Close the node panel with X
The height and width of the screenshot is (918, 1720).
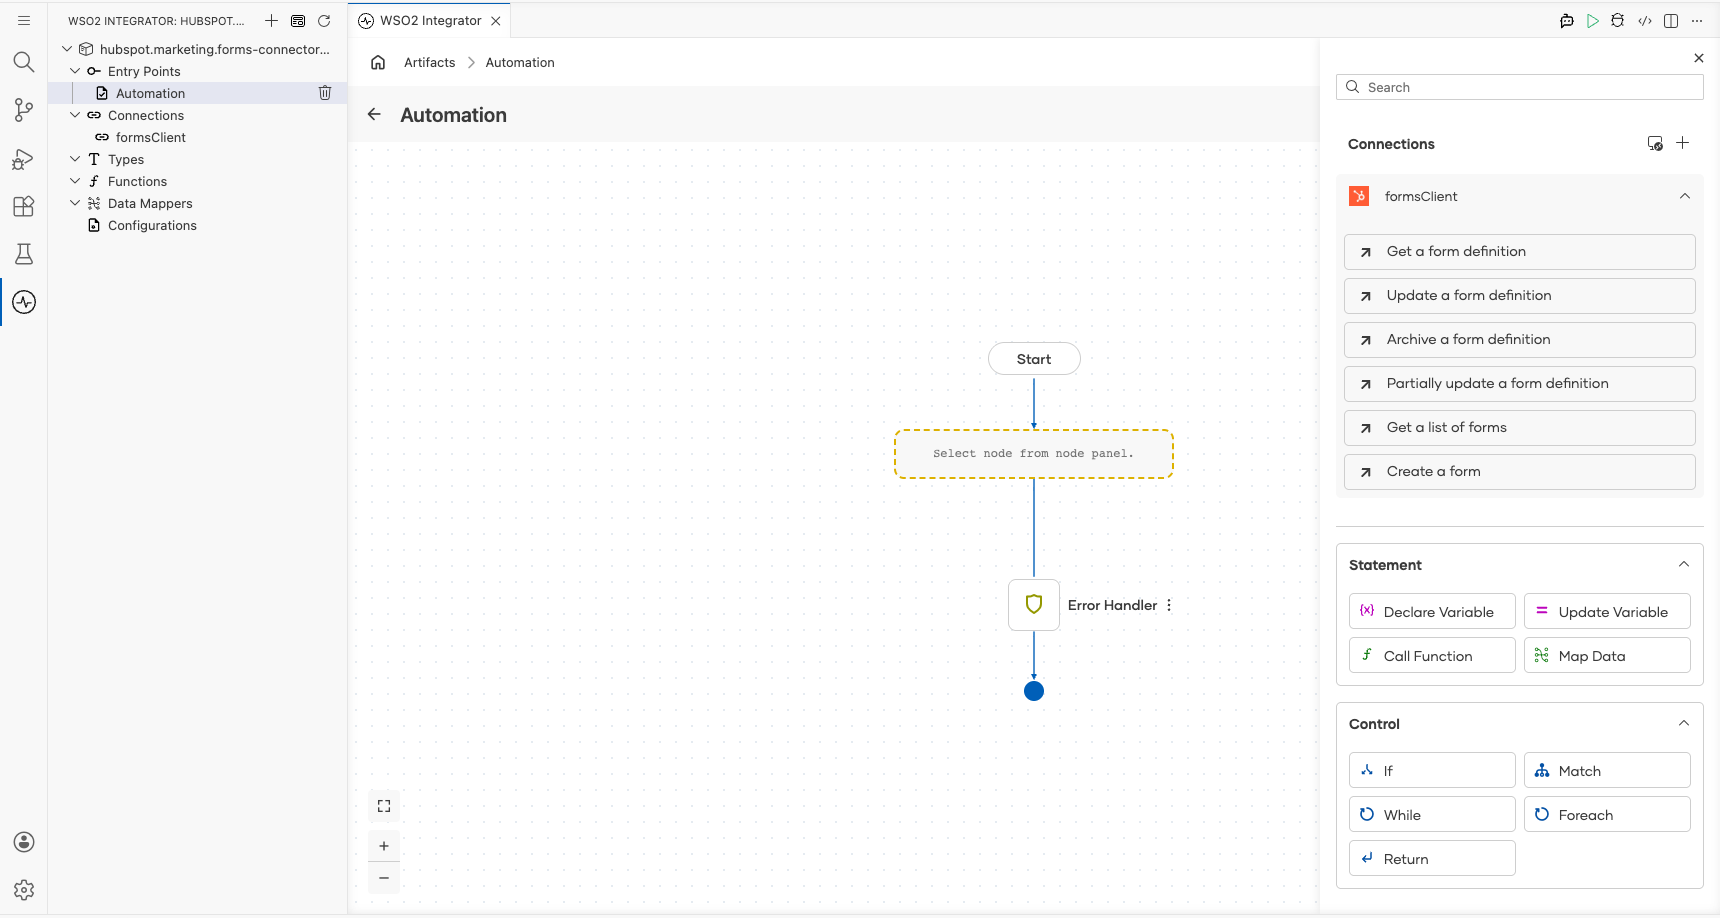tap(1699, 58)
